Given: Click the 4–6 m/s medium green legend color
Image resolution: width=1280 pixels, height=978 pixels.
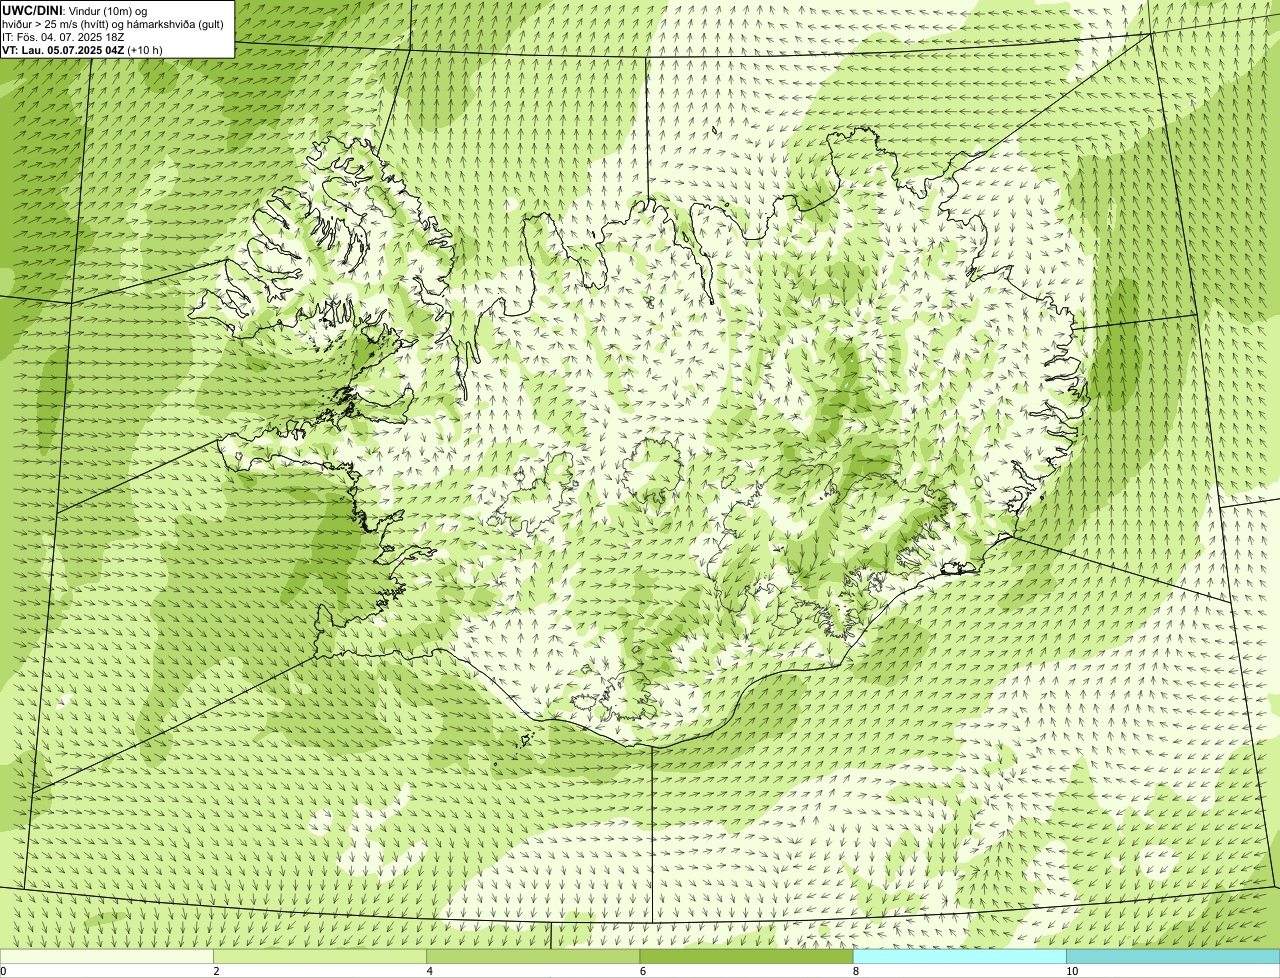Looking at the screenshot, I should (x=533, y=956).
